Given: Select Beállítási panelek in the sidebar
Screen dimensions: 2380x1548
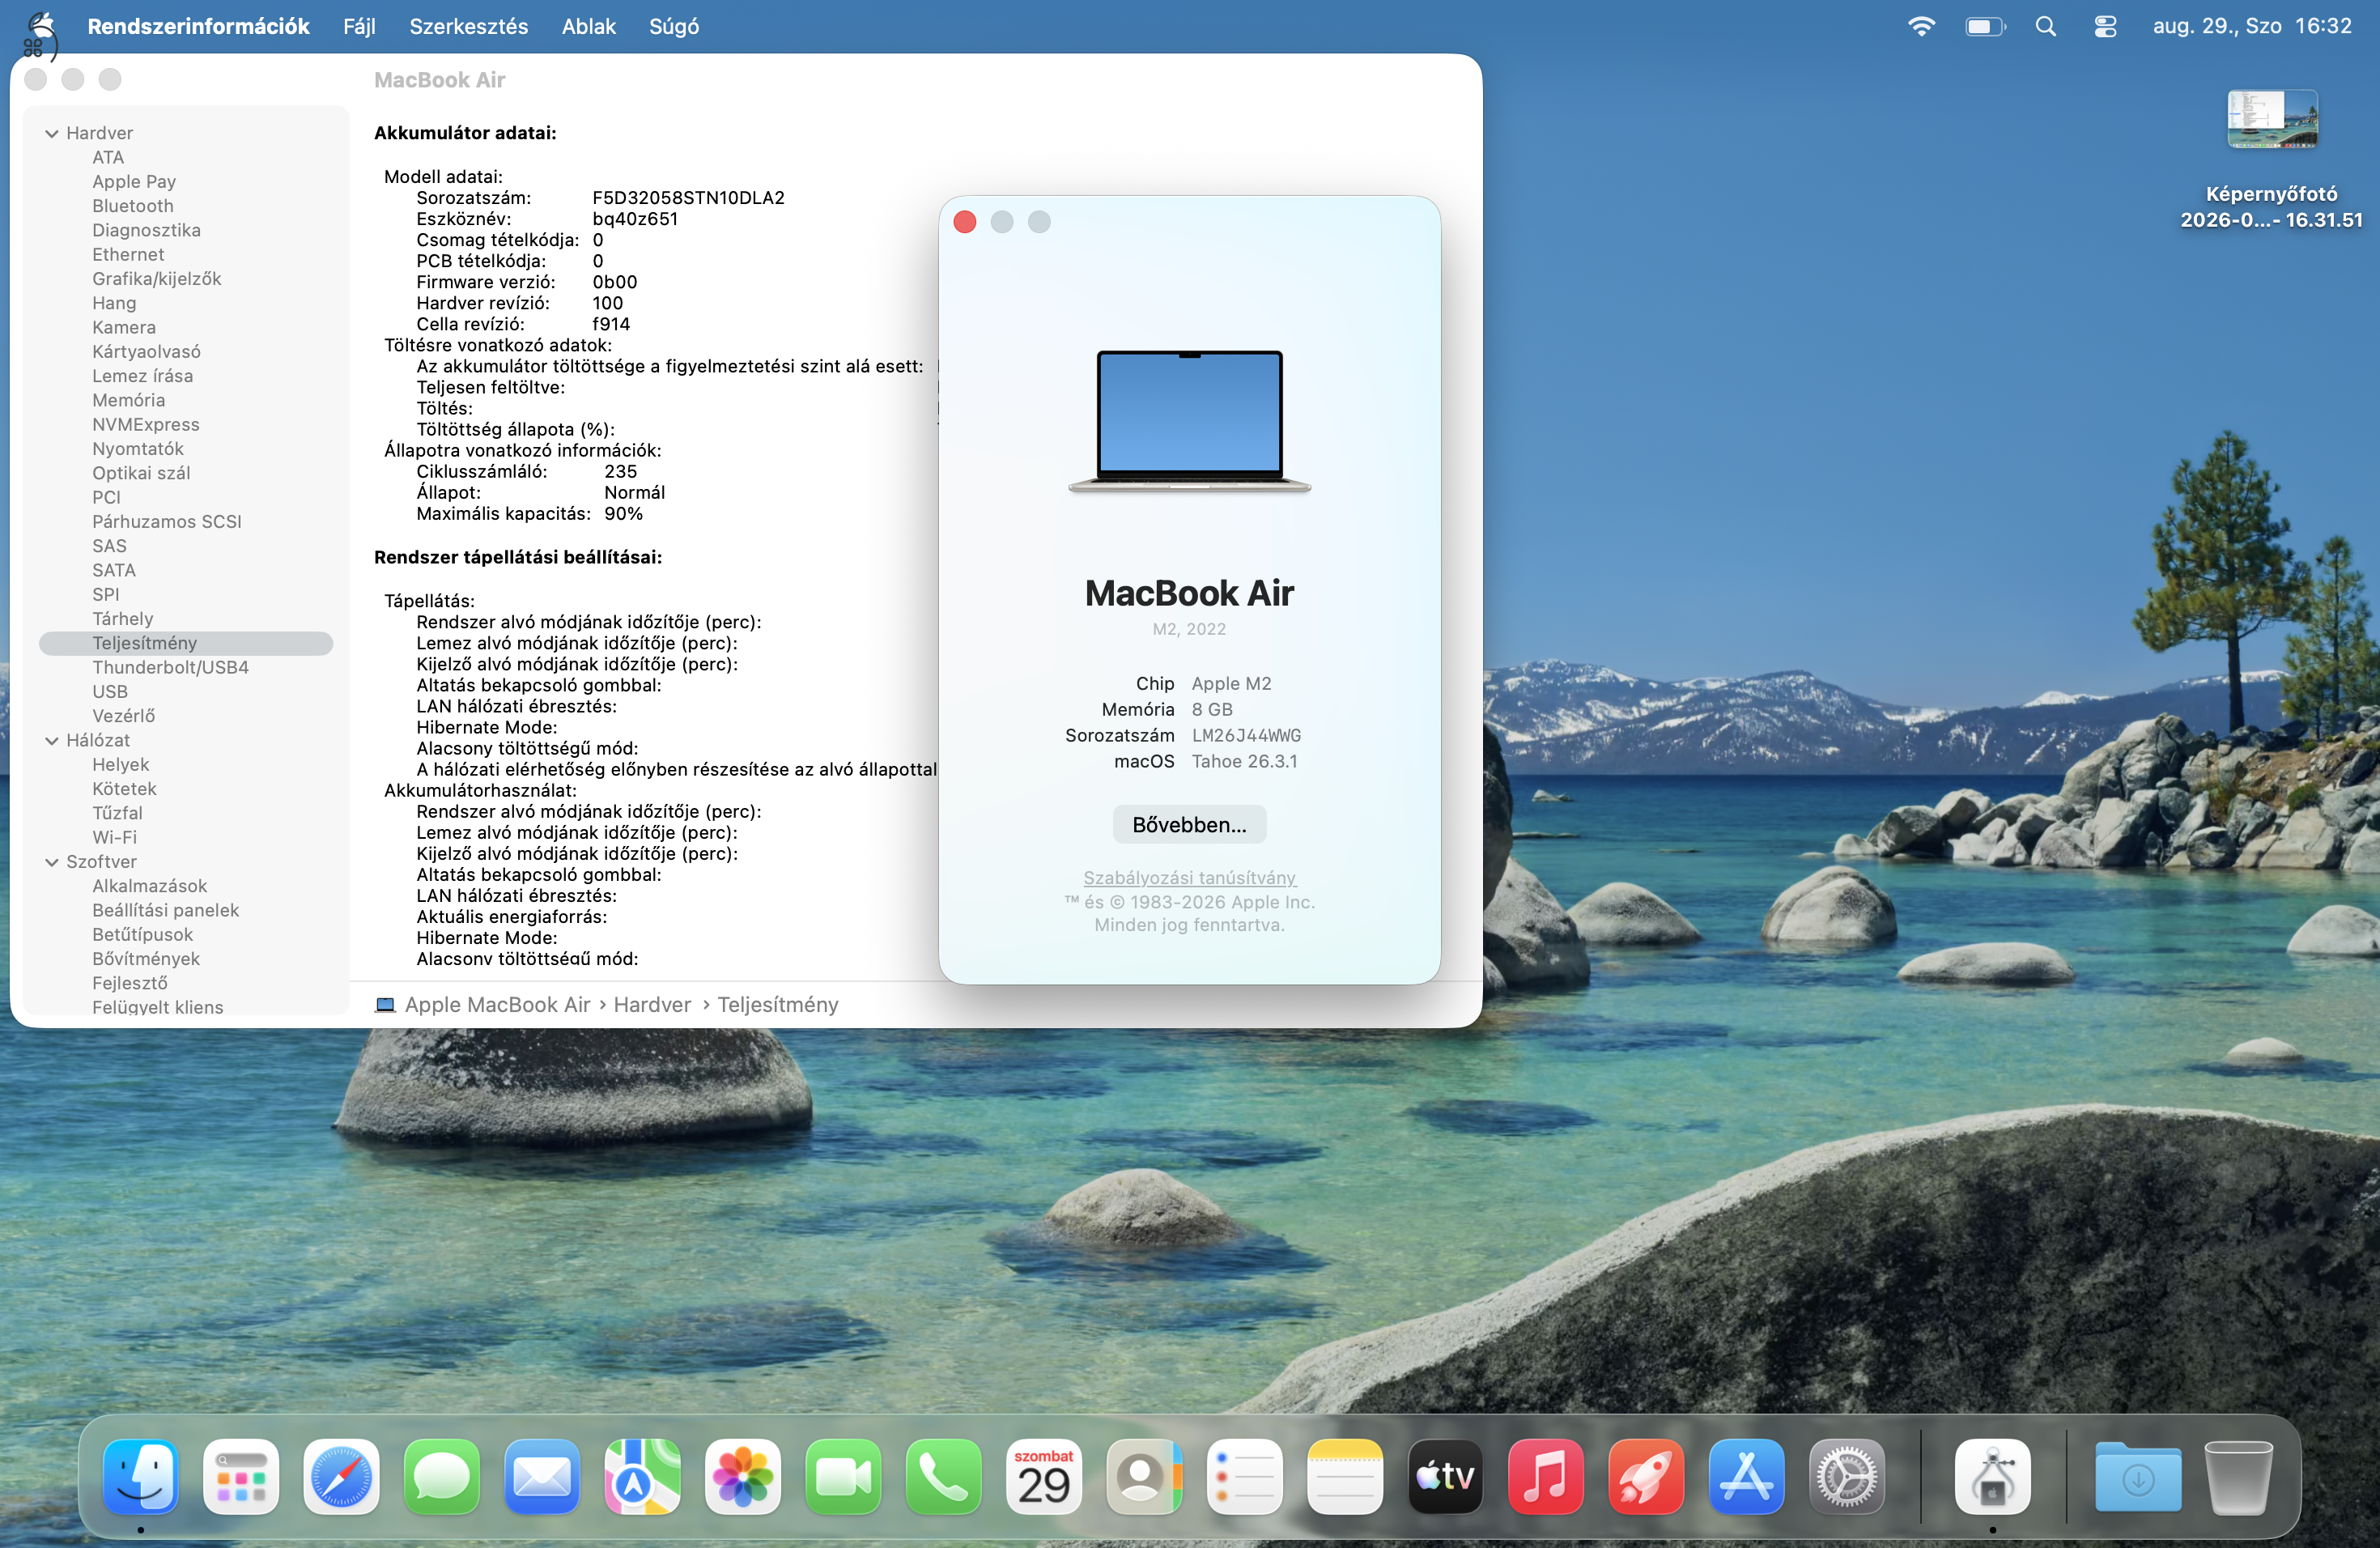Looking at the screenshot, I should [166, 910].
